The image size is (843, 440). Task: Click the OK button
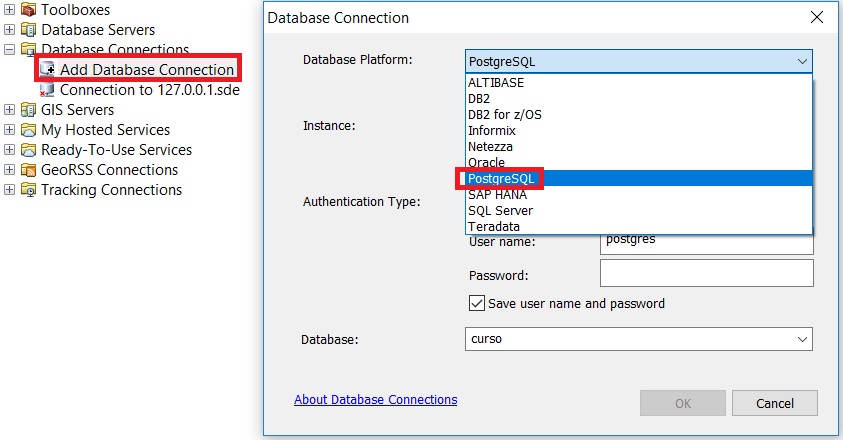coord(683,403)
